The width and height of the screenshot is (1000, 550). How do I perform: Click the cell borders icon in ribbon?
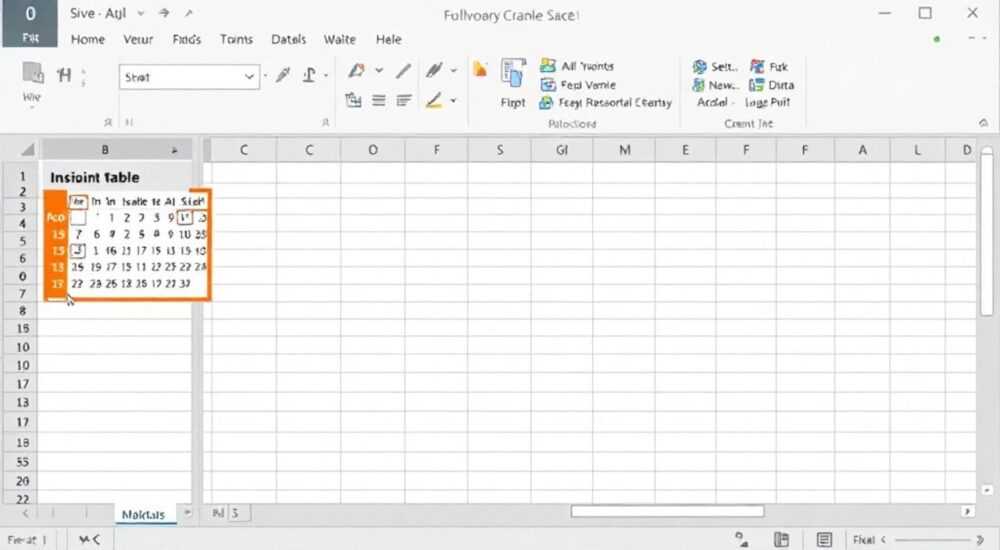353,100
